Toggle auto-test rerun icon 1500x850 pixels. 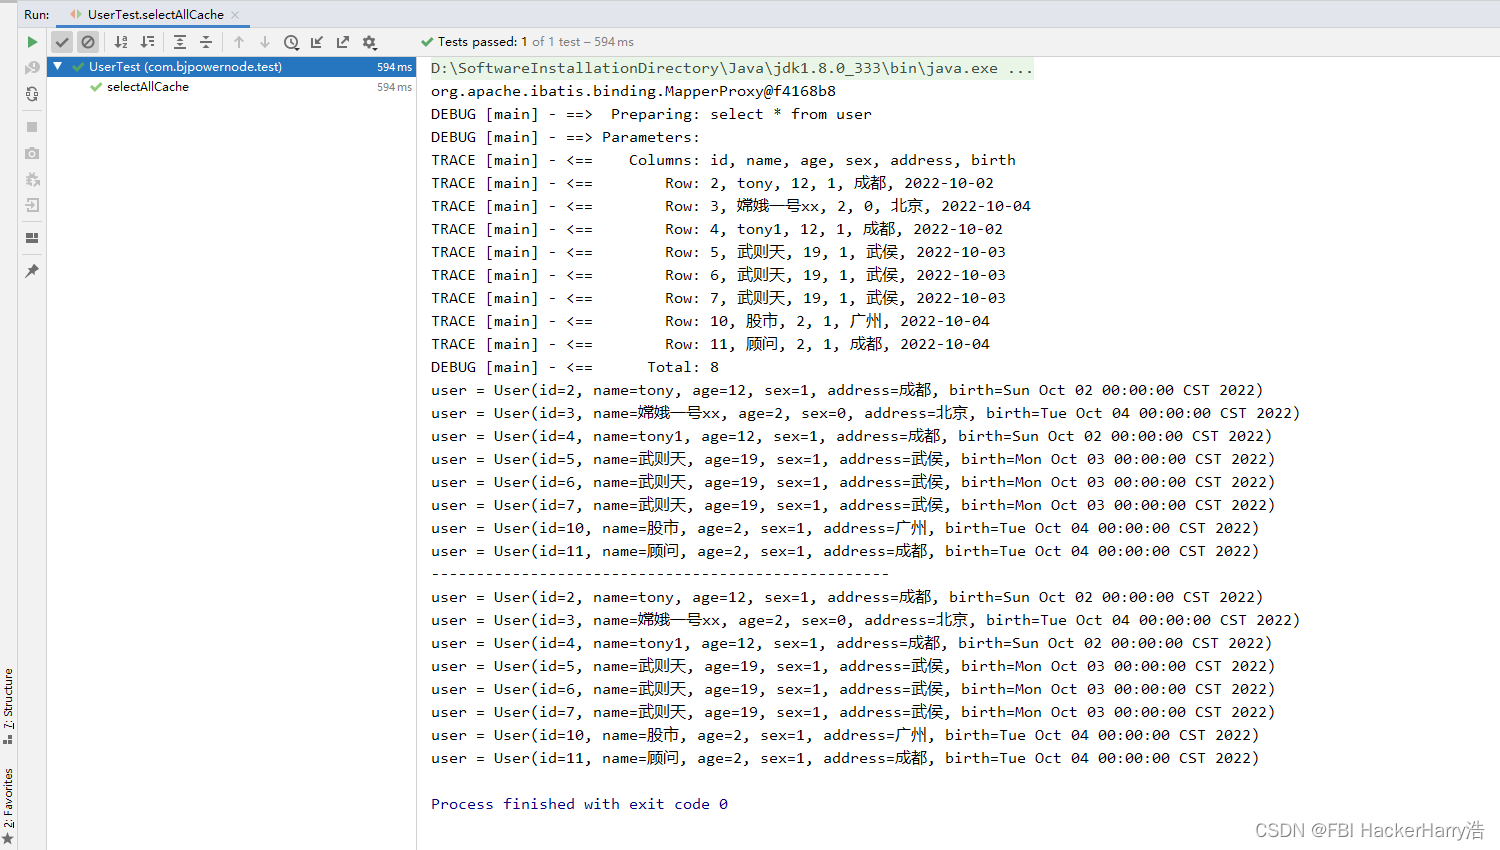(32, 94)
